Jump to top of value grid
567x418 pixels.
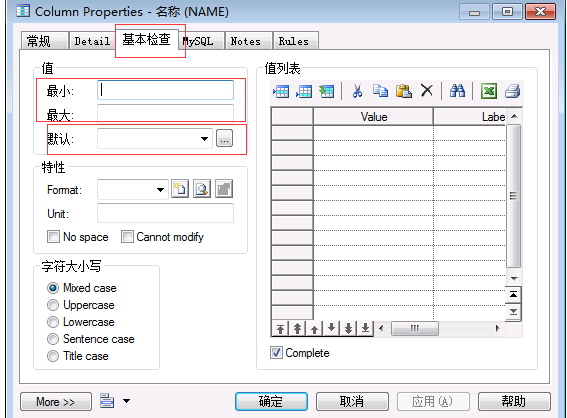tap(513, 295)
